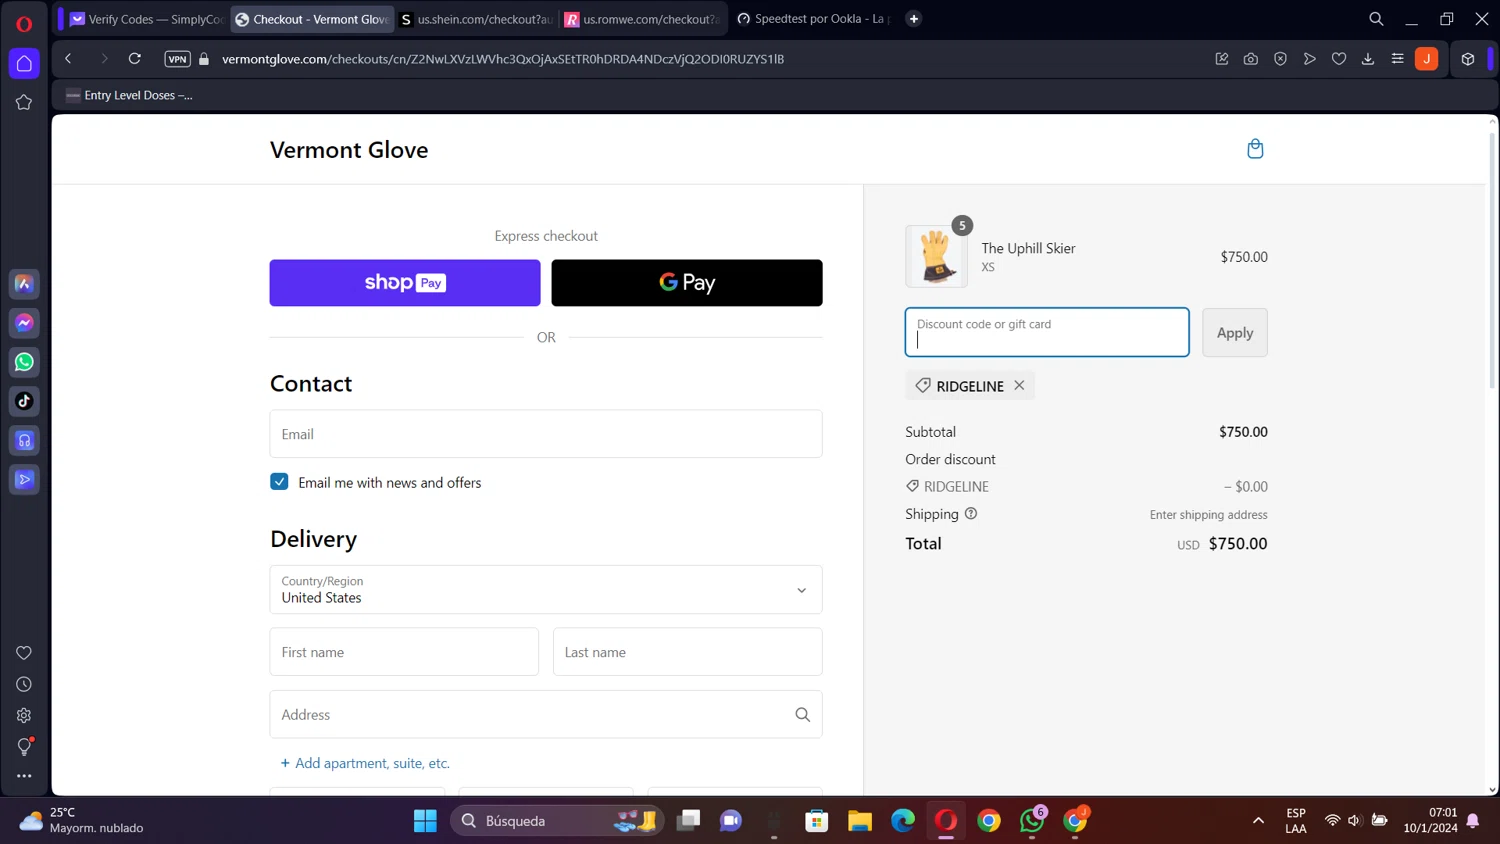Open Google Chrome from taskbar
The image size is (1500, 844).
click(x=989, y=821)
